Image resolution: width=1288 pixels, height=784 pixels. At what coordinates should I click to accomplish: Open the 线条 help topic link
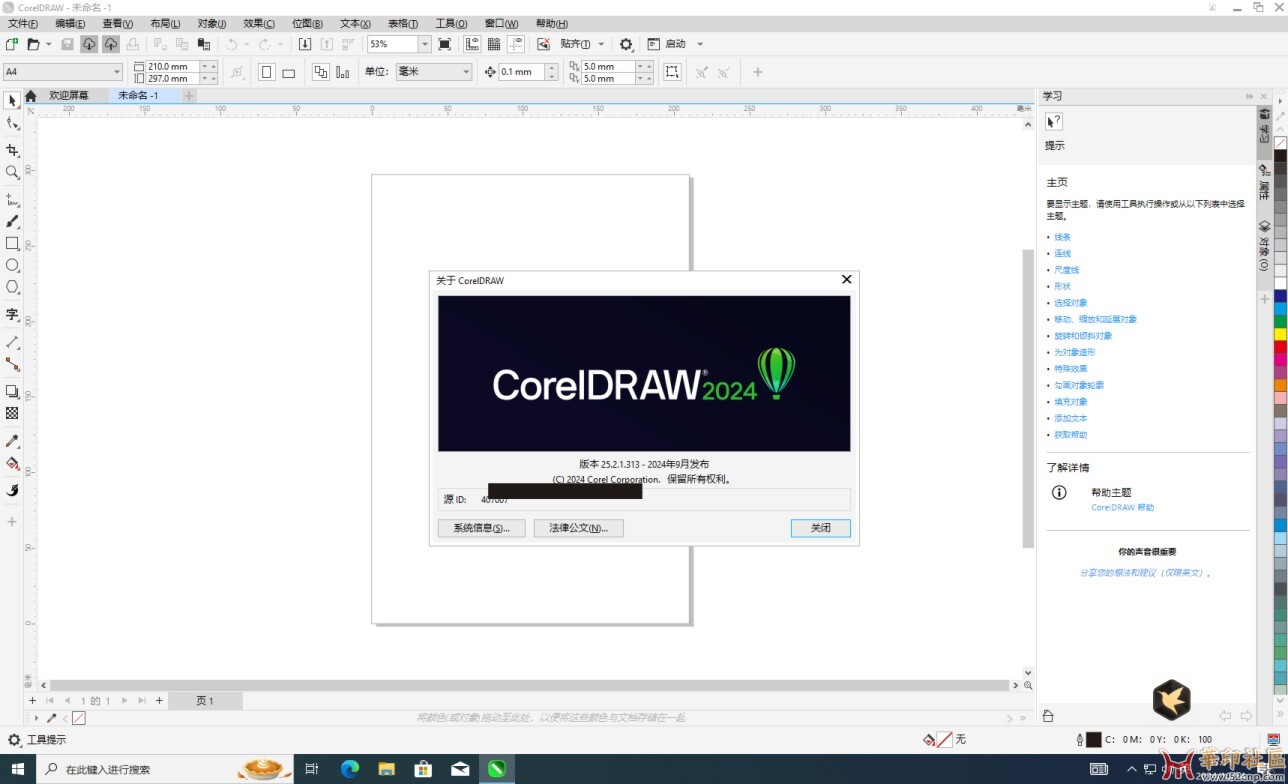(x=1062, y=237)
